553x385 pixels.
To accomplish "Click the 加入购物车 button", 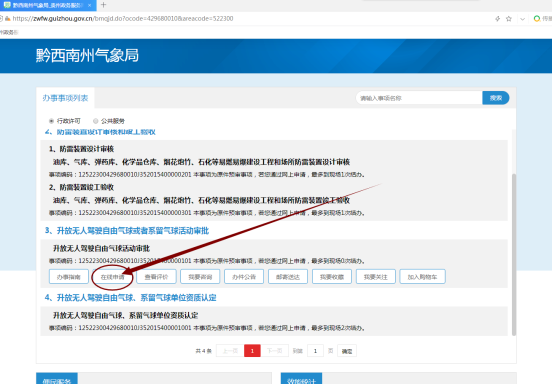I will [422, 277].
